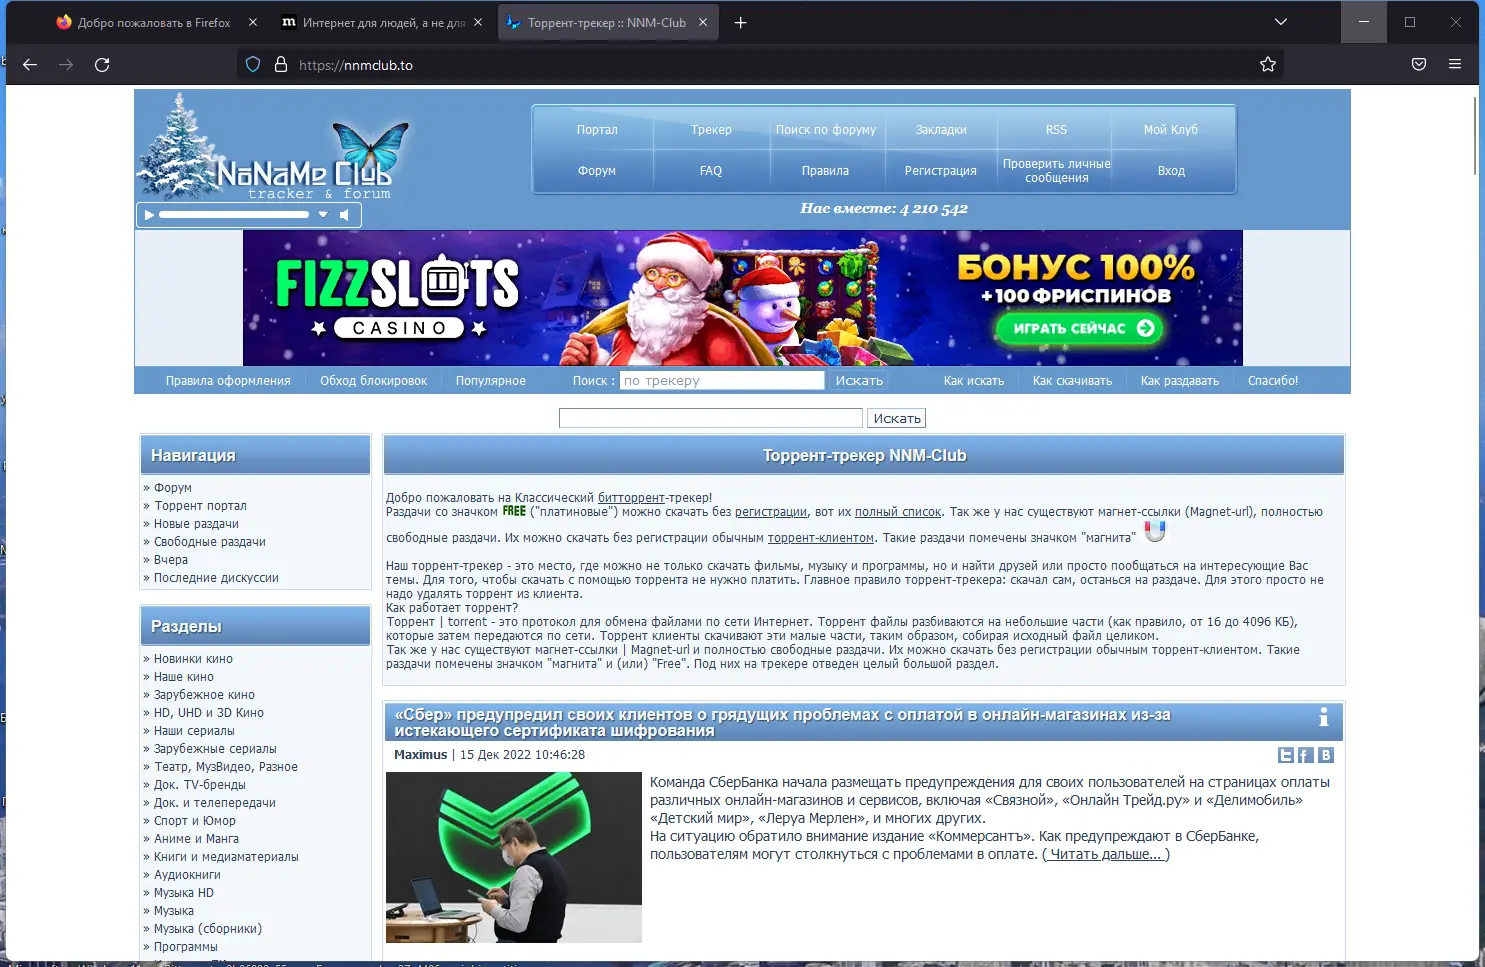Open 'Свободные раздачи' in Навигация
Viewport: 1485px width, 967px height.
pyautogui.click(x=210, y=542)
